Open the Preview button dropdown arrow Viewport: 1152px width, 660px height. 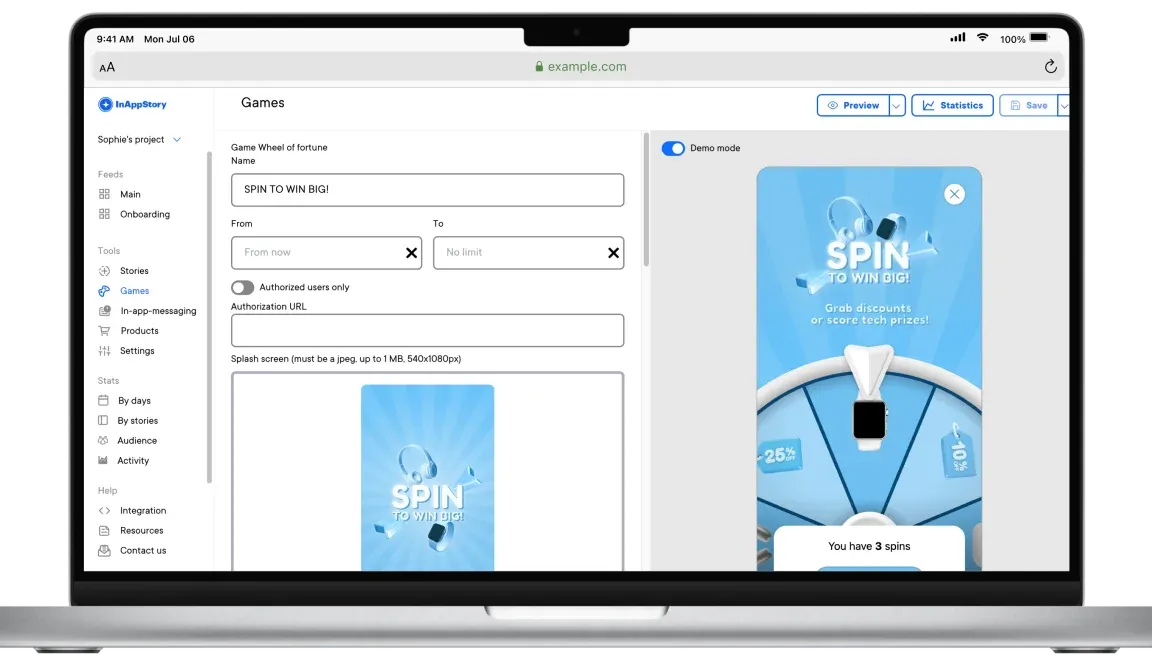point(897,105)
